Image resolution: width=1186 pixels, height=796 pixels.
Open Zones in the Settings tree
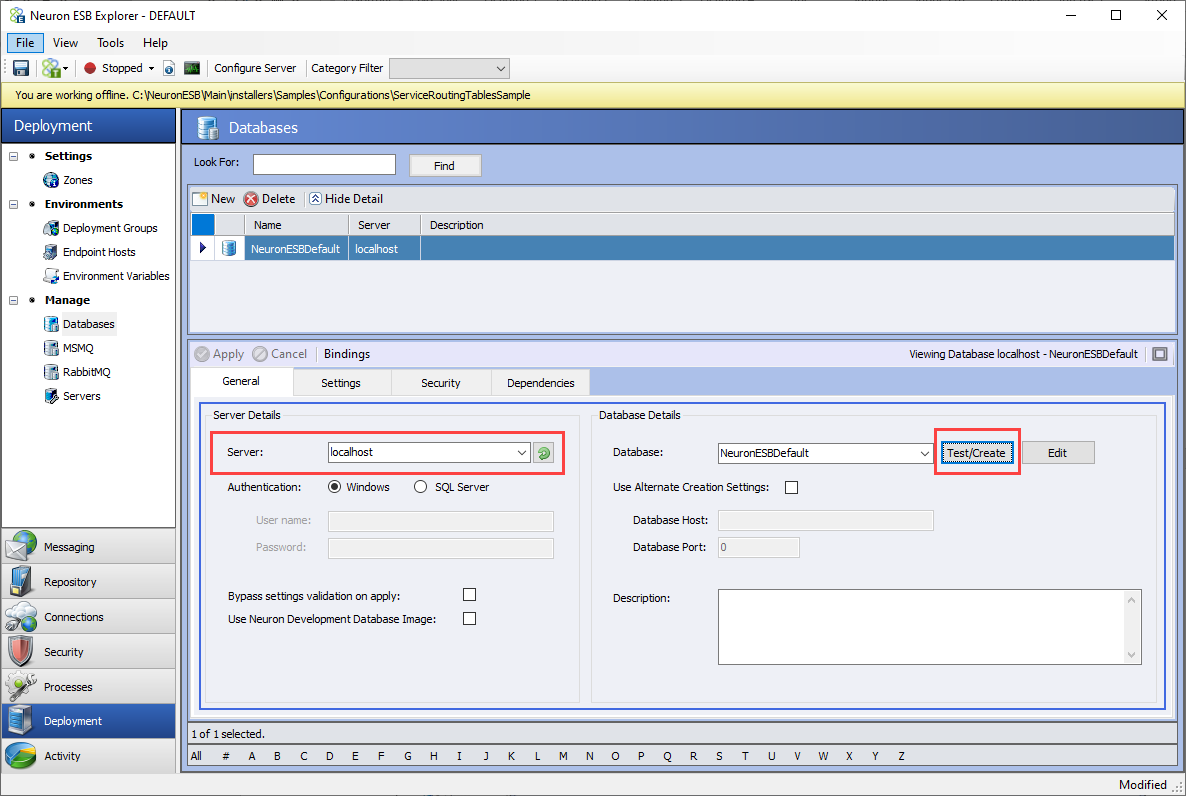pos(77,180)
